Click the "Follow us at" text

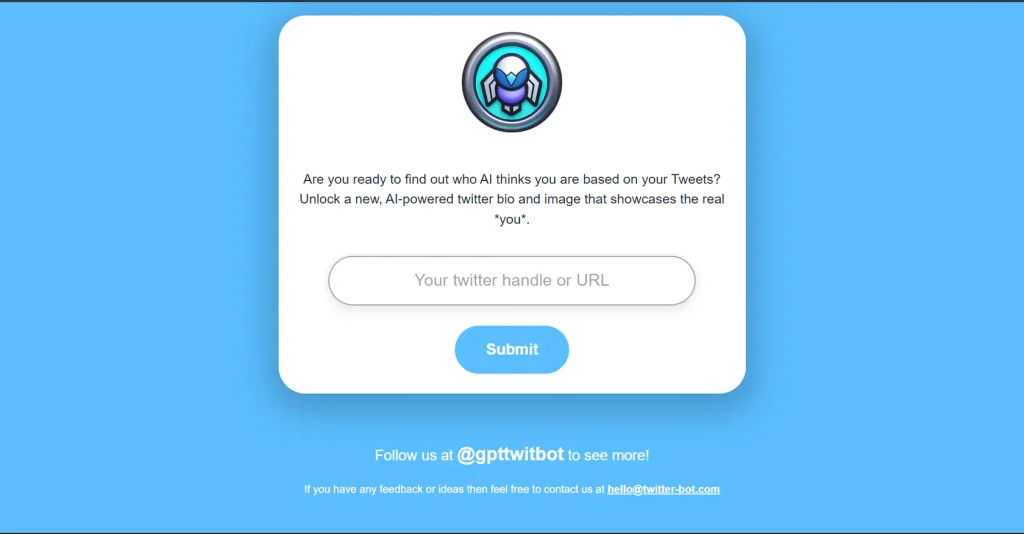point(413,455)
